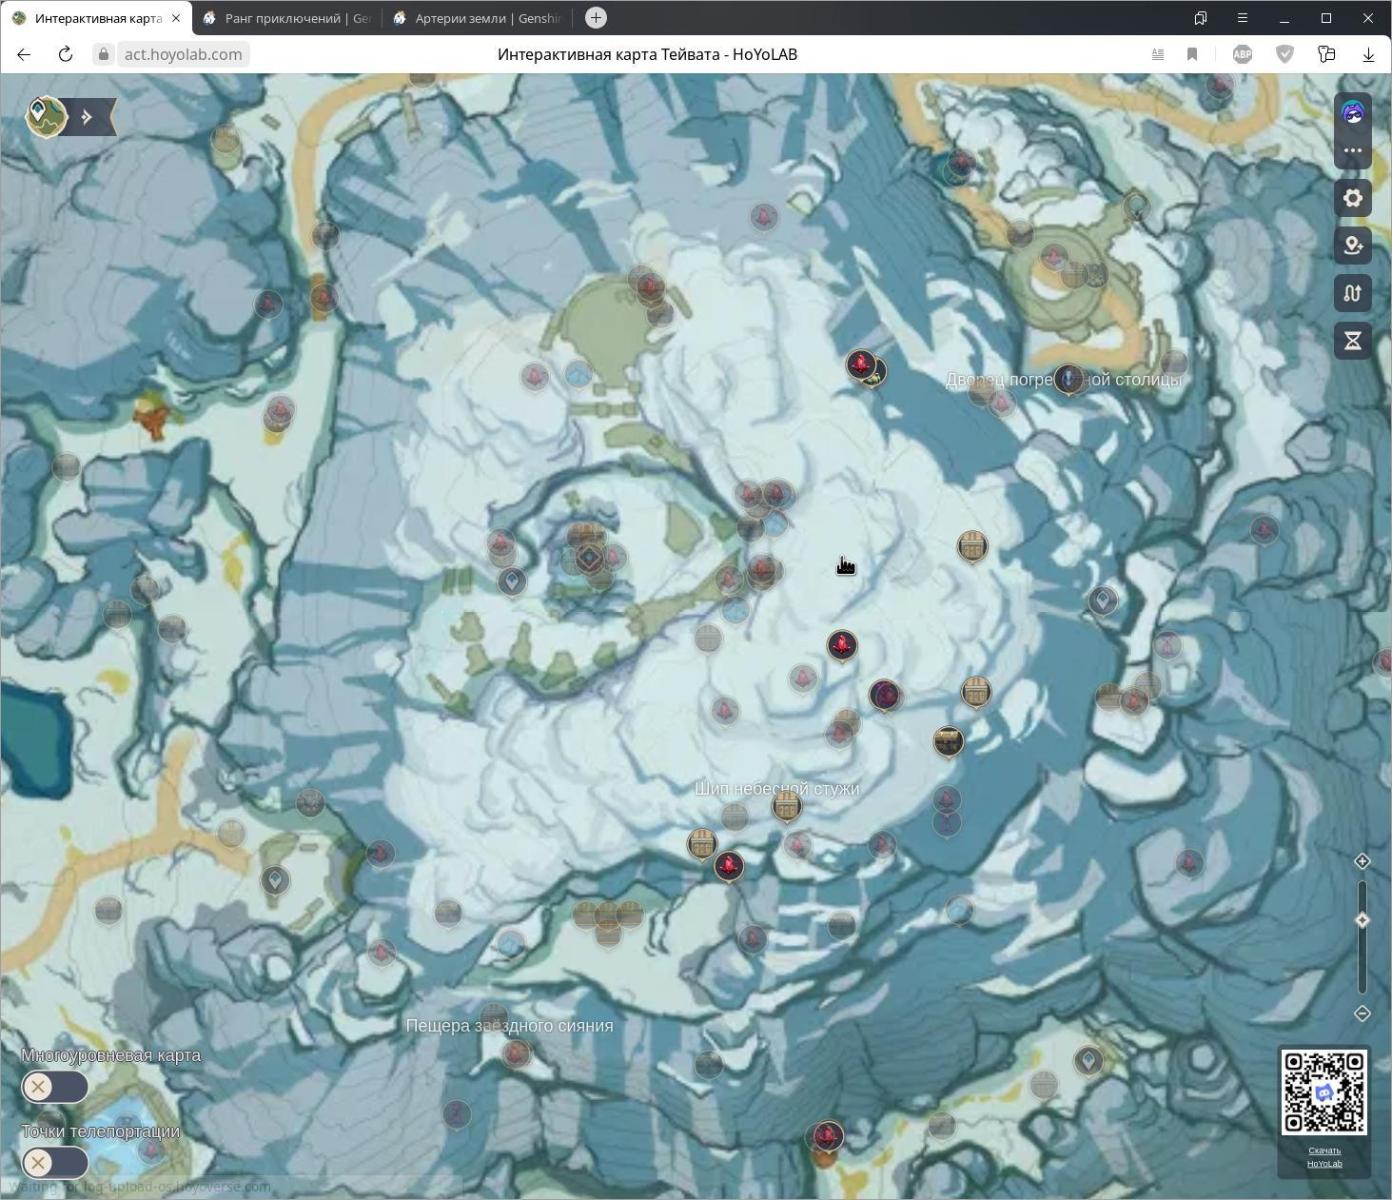Close the Интерактивная карта tab
Screen dimensions: 1392x1200
click(176, 18)
